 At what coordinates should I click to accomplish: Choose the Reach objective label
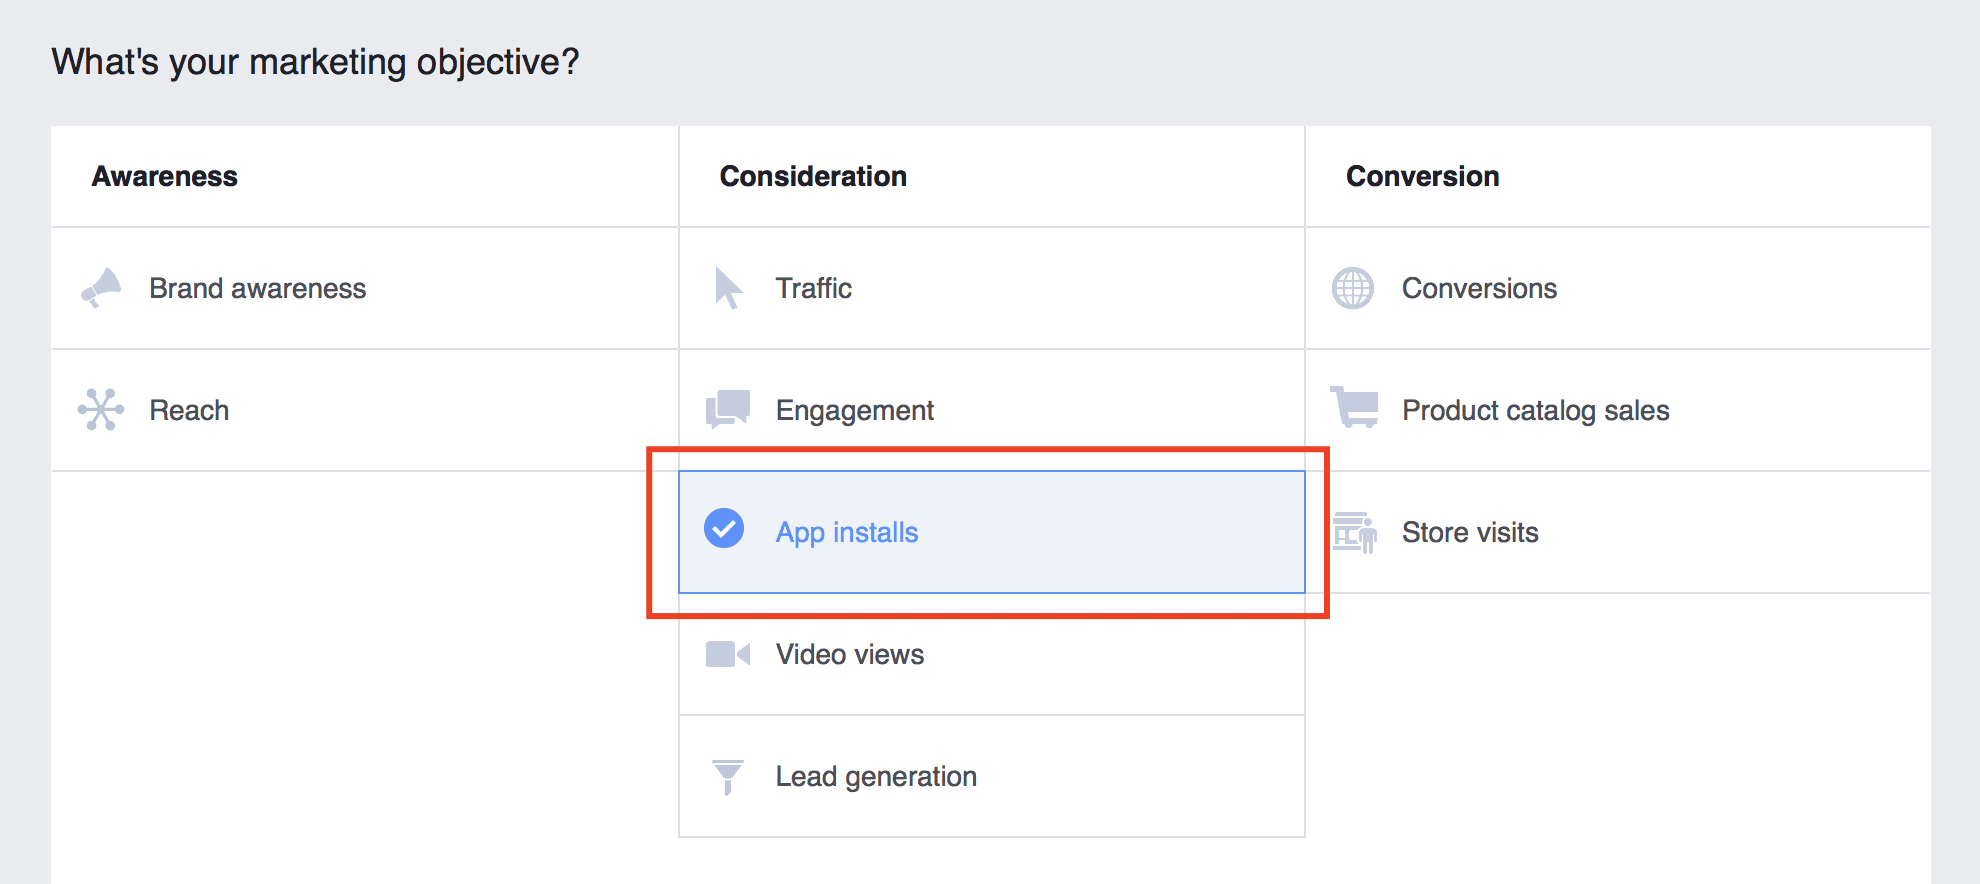tap(189, 410)
